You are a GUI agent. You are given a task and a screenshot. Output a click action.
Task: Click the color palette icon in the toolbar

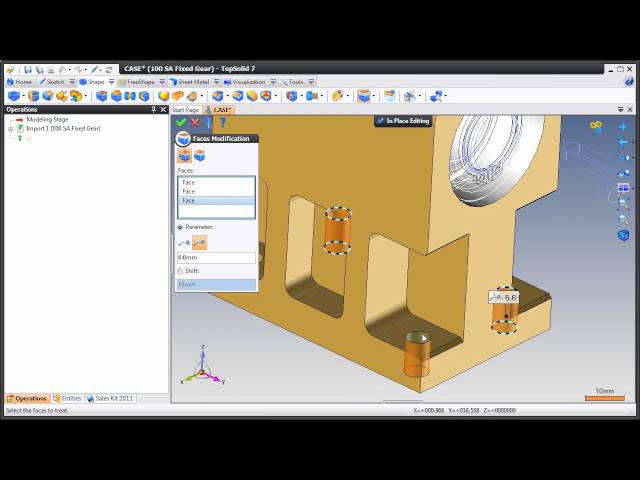338,96
